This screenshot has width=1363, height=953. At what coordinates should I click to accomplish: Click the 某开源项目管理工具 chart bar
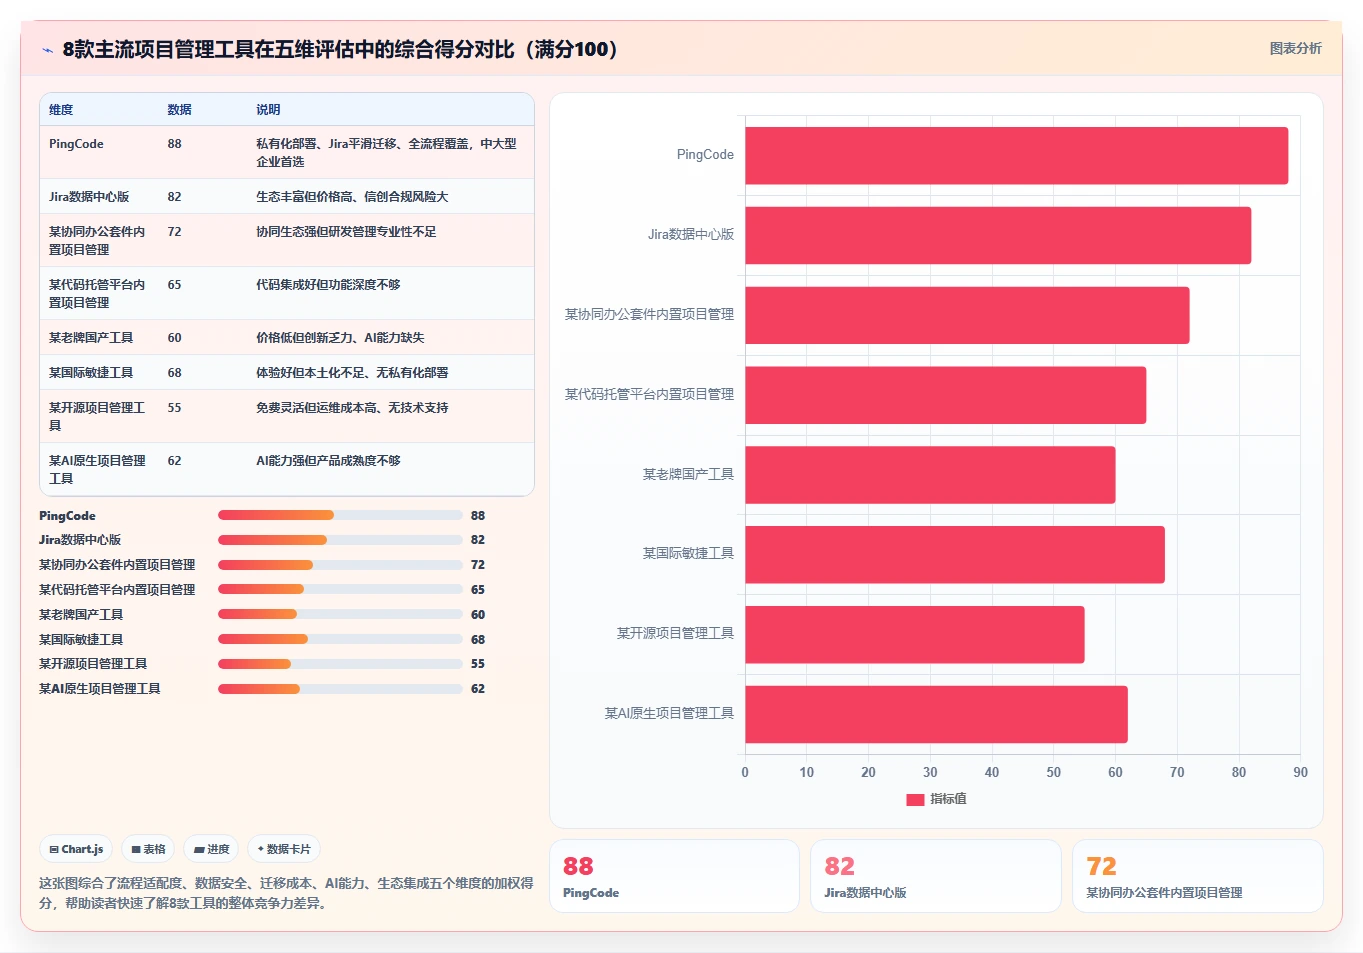tap(914, 634)
